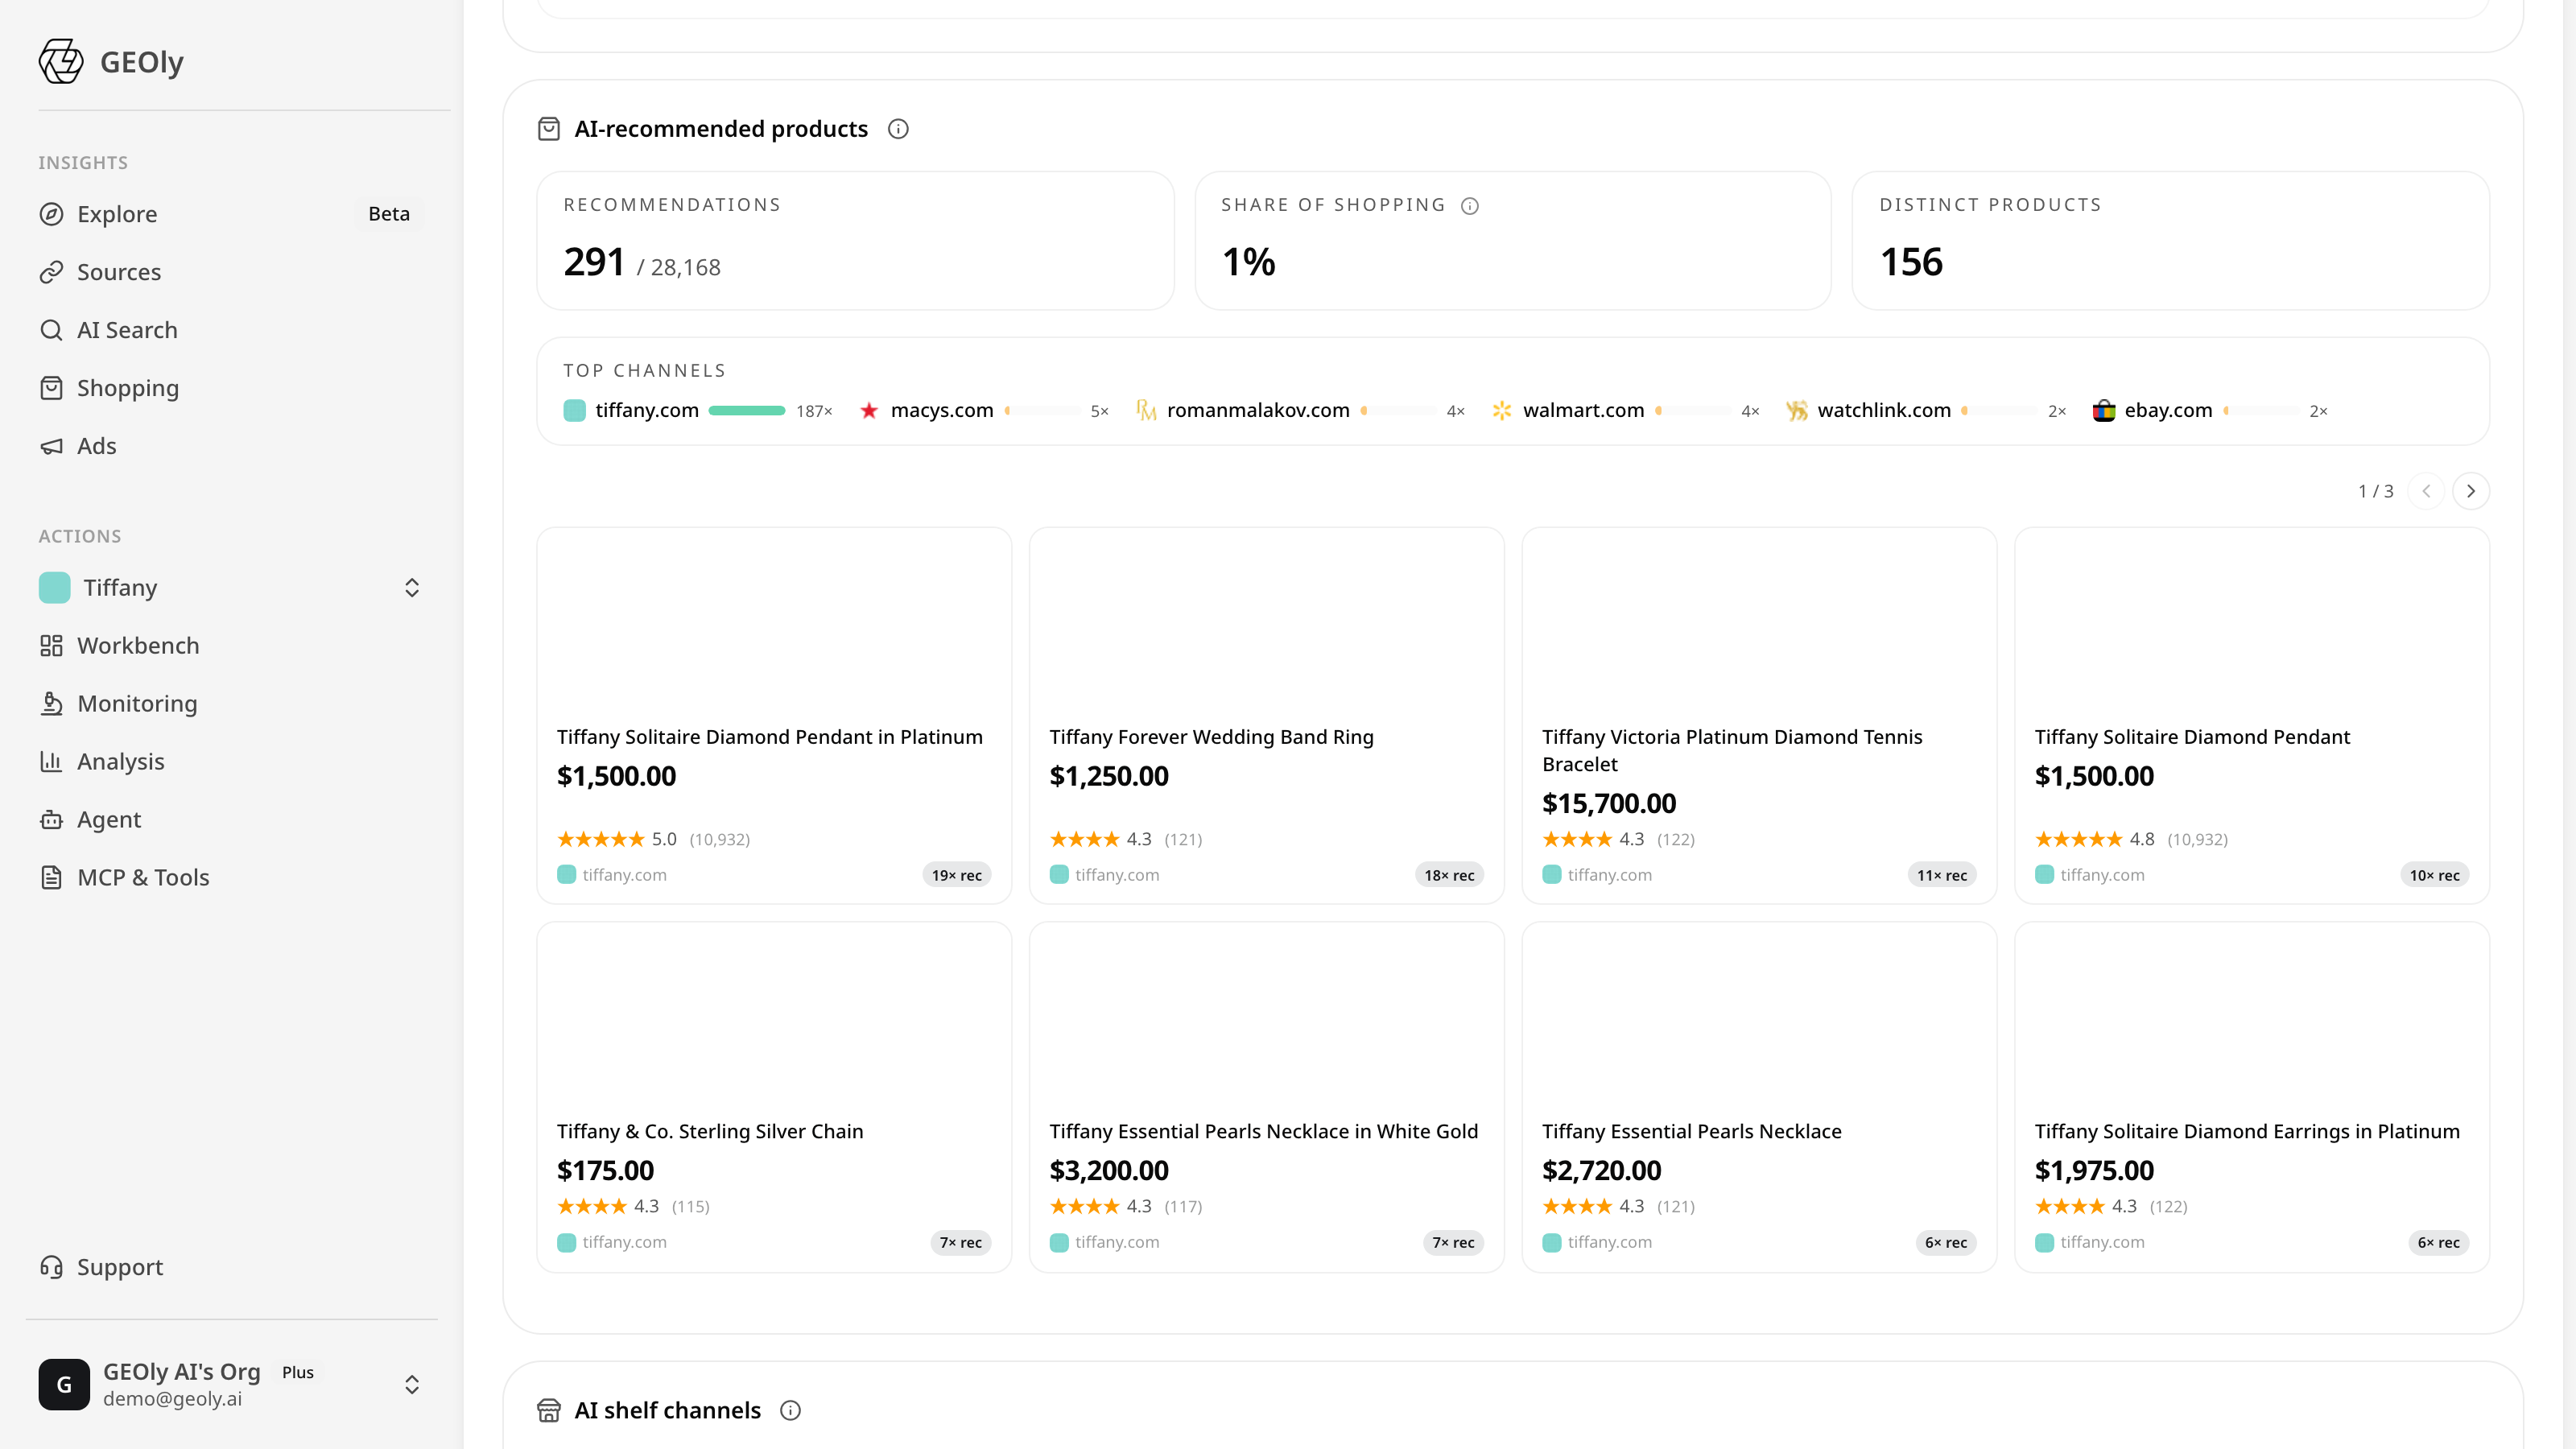This screenshot has width=2576, height=1449.
Task: Click the 291 recommendations value
Action: point(594,262)
